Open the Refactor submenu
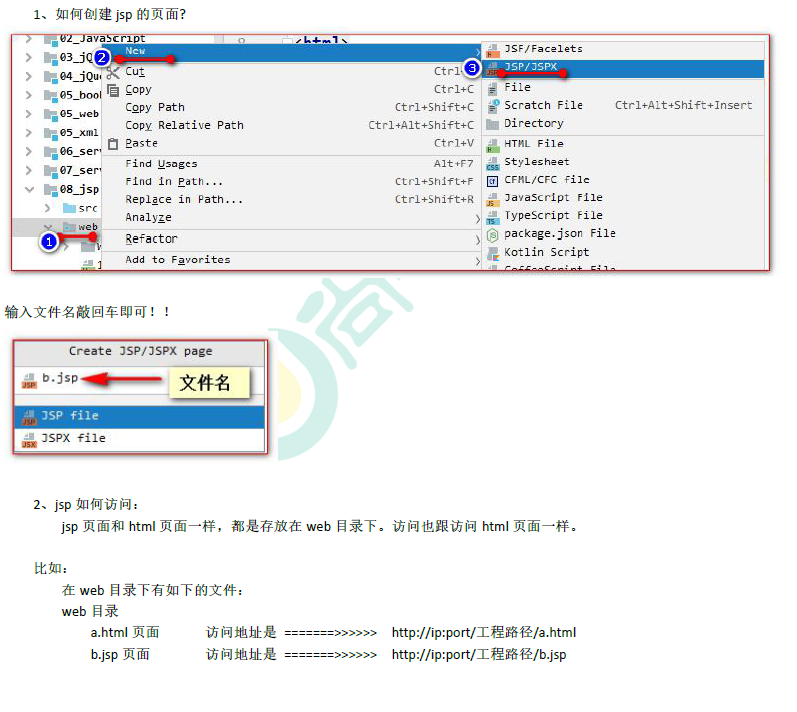 pyautogui.click(x=151, y=239)
